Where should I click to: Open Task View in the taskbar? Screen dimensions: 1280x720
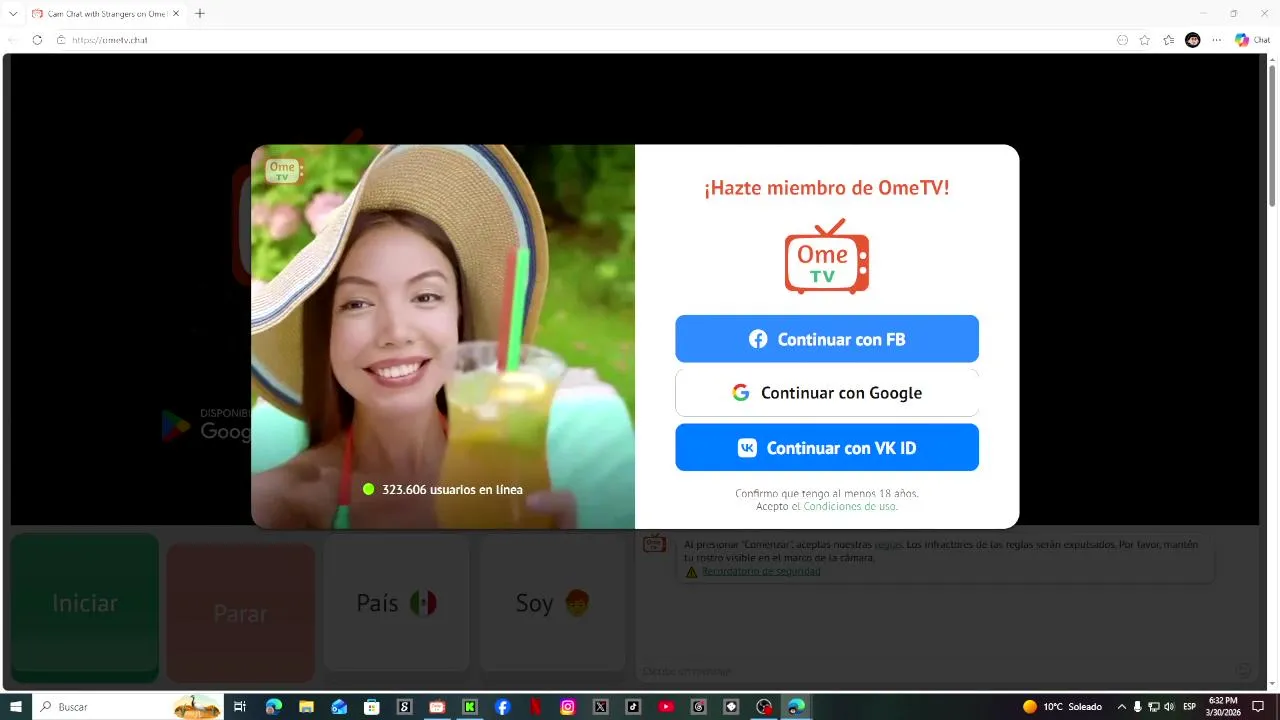[x=240, y=706]
